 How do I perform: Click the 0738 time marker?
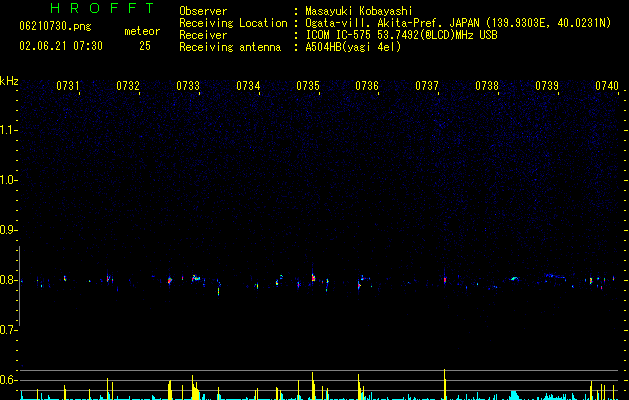pyautogui.click(x=487, y=86)
